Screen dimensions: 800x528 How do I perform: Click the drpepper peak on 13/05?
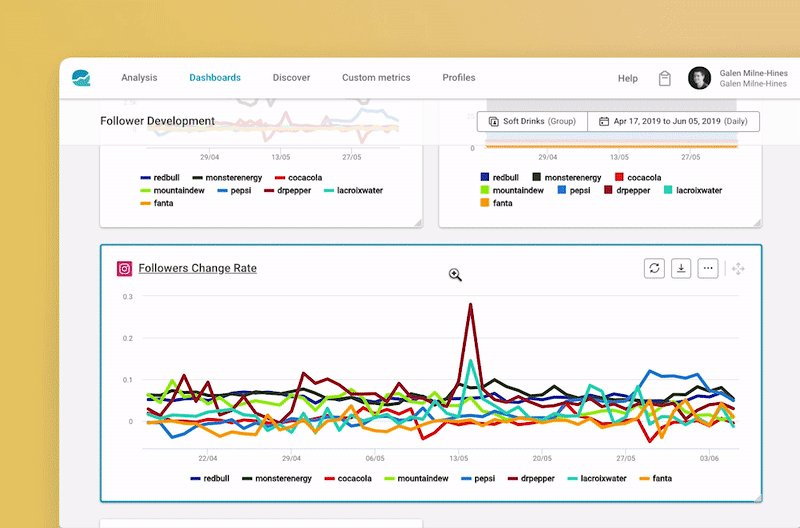click(x=470, y=305)
